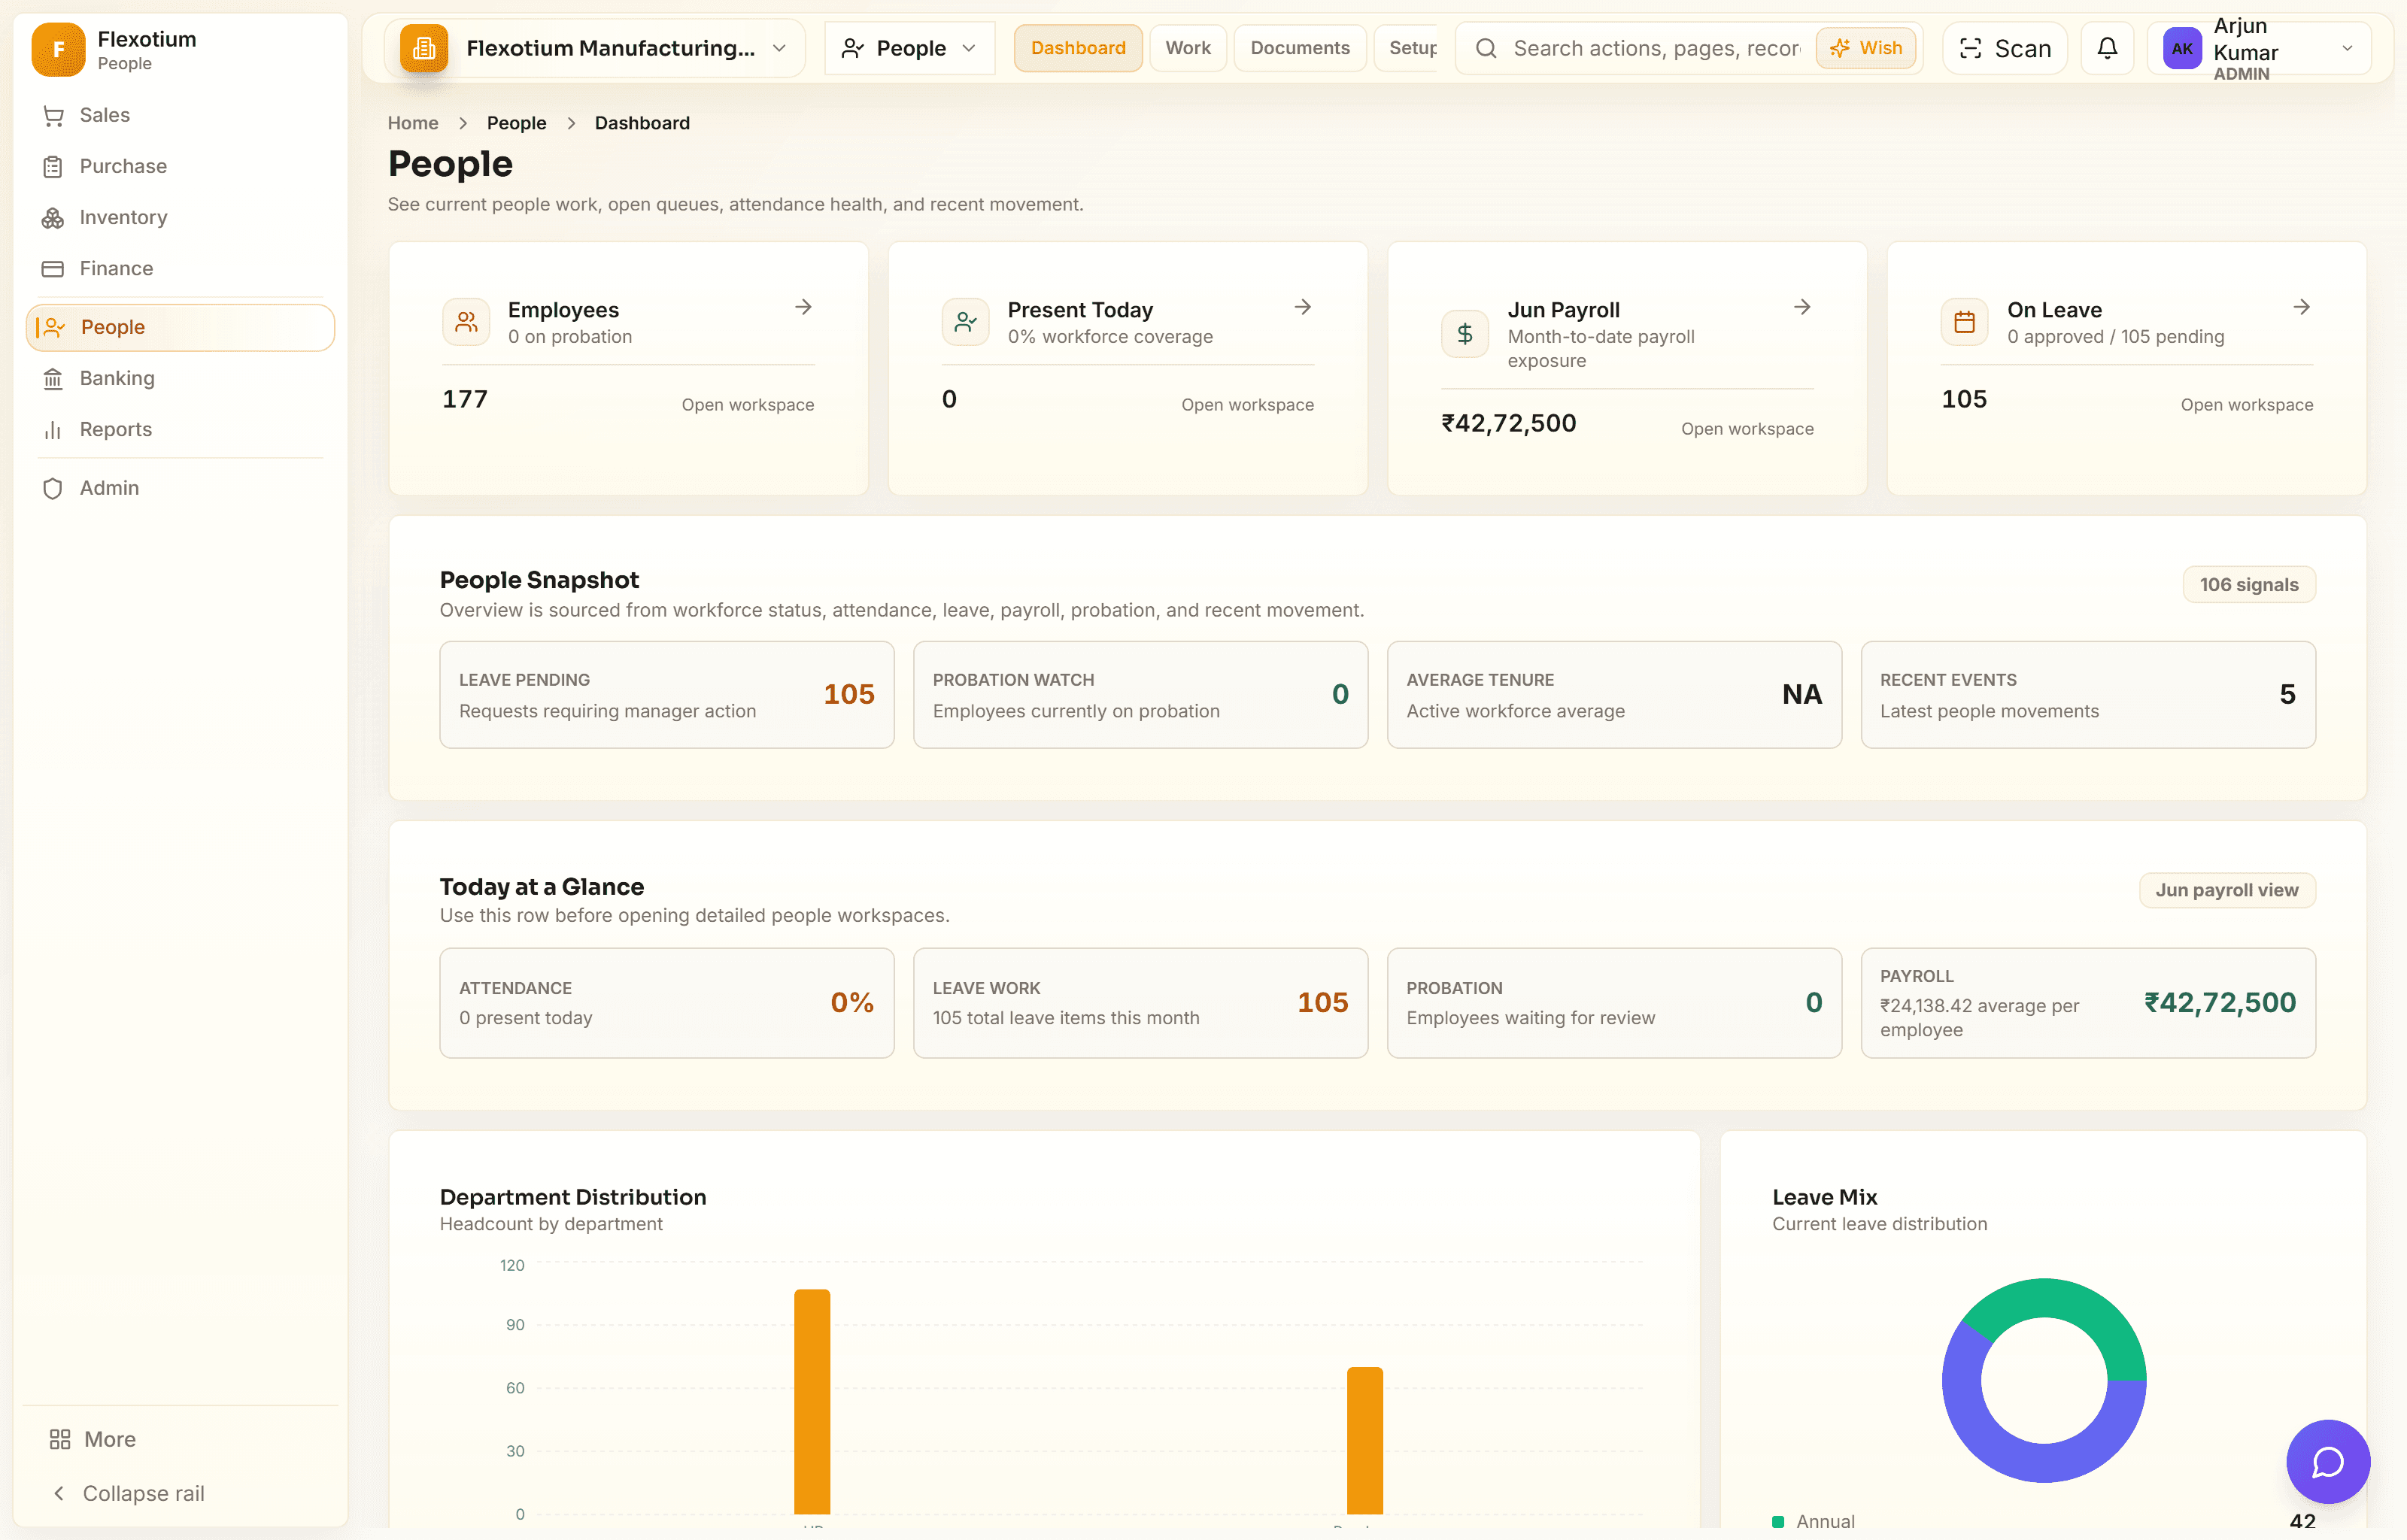Click the Probation glance tile
The image size is (2407, 1540).
(1614, 1003)
